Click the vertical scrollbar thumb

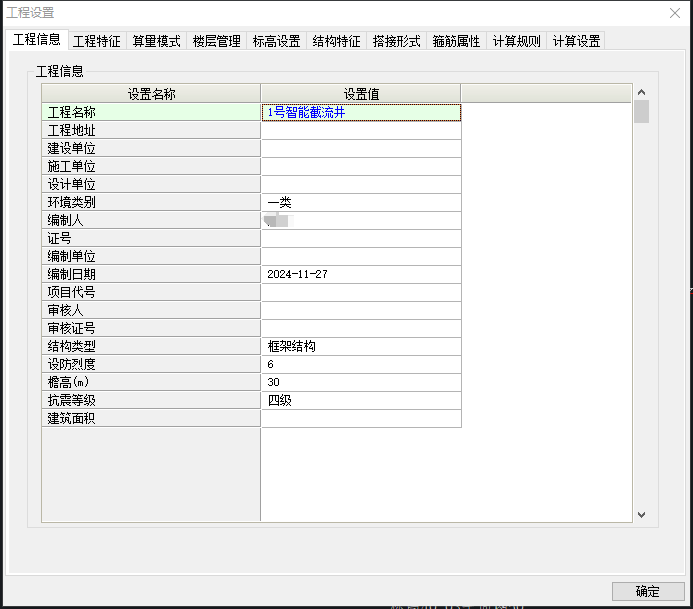642,111
